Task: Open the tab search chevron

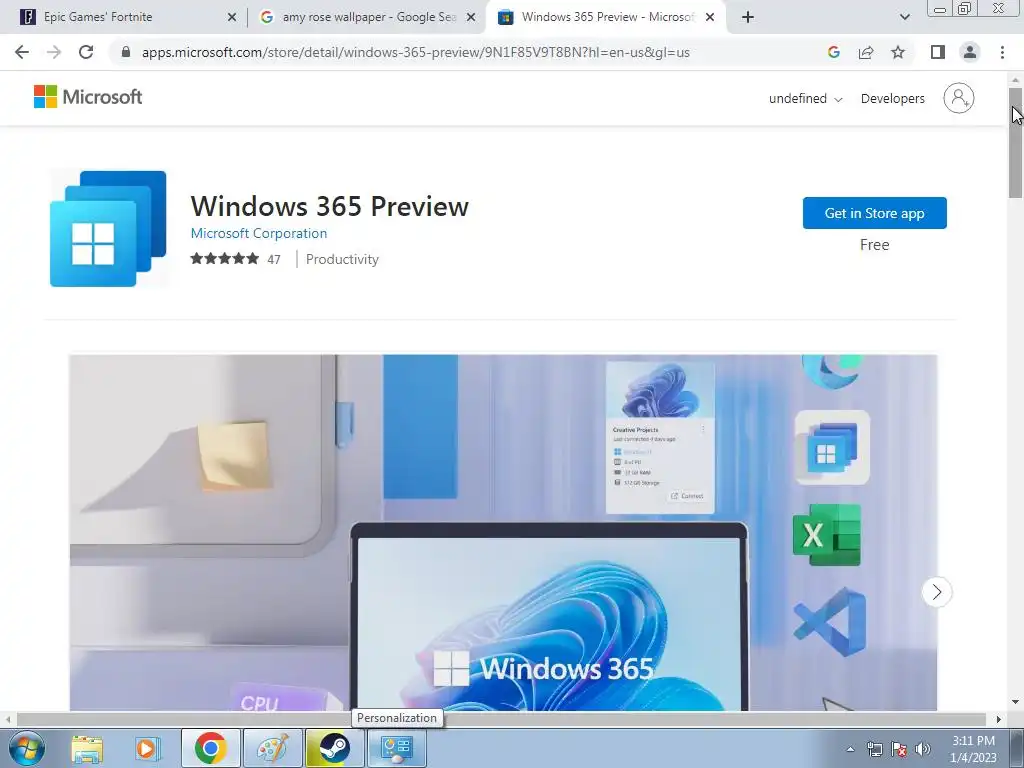Action: tap(904, 17)
